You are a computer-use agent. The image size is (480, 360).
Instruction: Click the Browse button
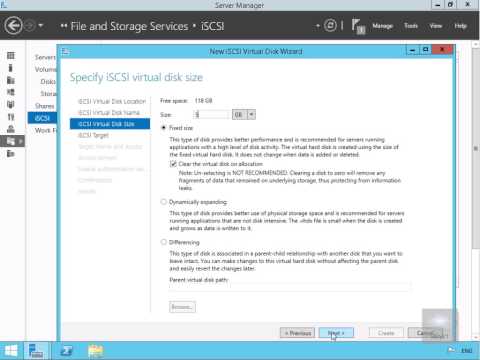[182, 307]
